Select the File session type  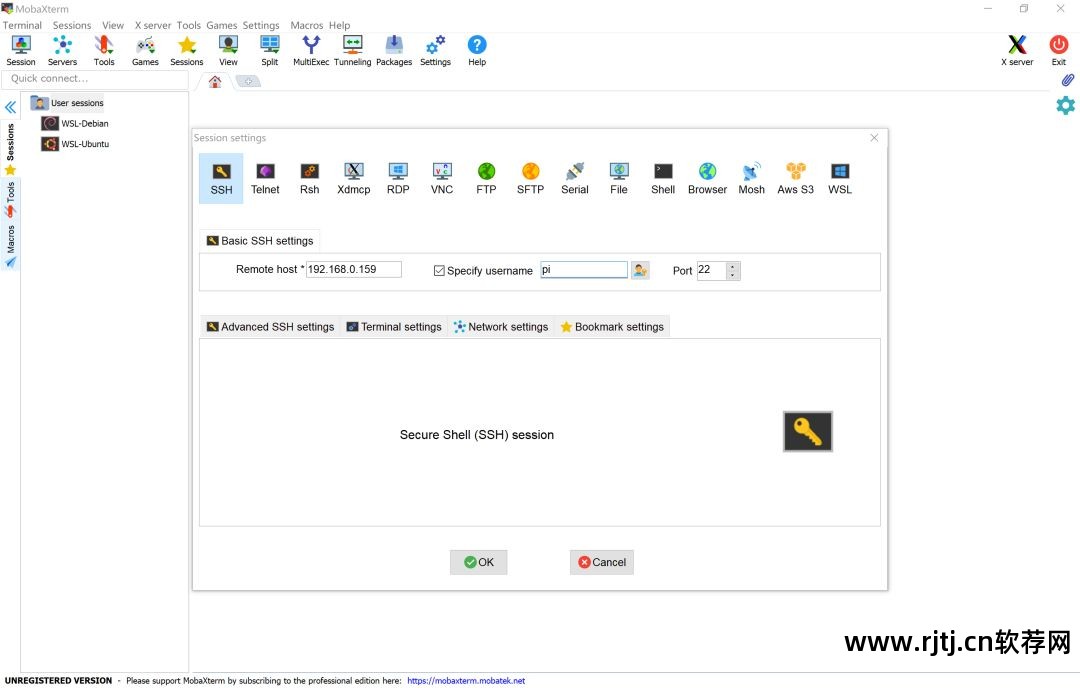(619, 178)
